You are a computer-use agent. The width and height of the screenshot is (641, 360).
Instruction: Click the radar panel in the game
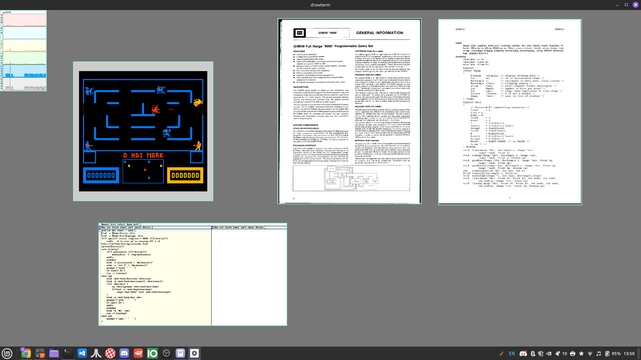143,172
